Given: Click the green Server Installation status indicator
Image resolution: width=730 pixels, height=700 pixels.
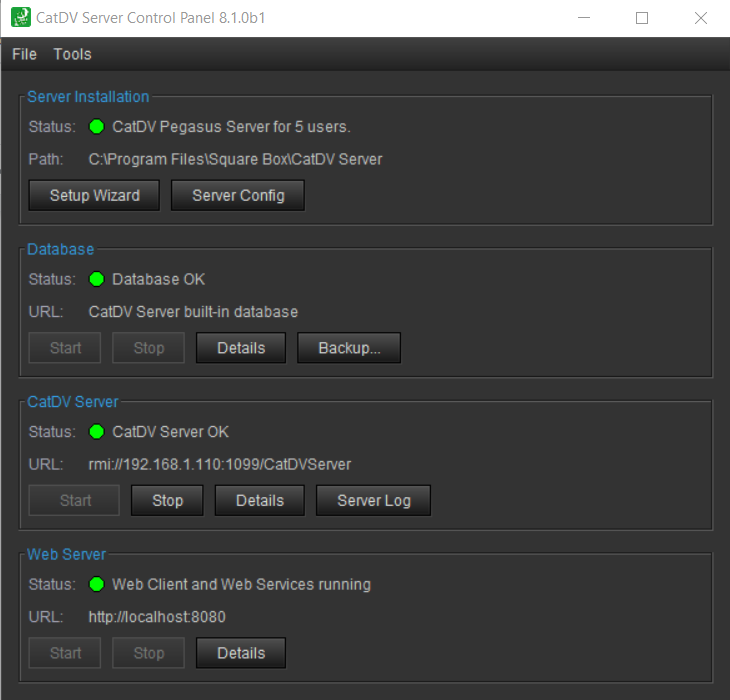Looking at the screenshot, I should (97, 127).
